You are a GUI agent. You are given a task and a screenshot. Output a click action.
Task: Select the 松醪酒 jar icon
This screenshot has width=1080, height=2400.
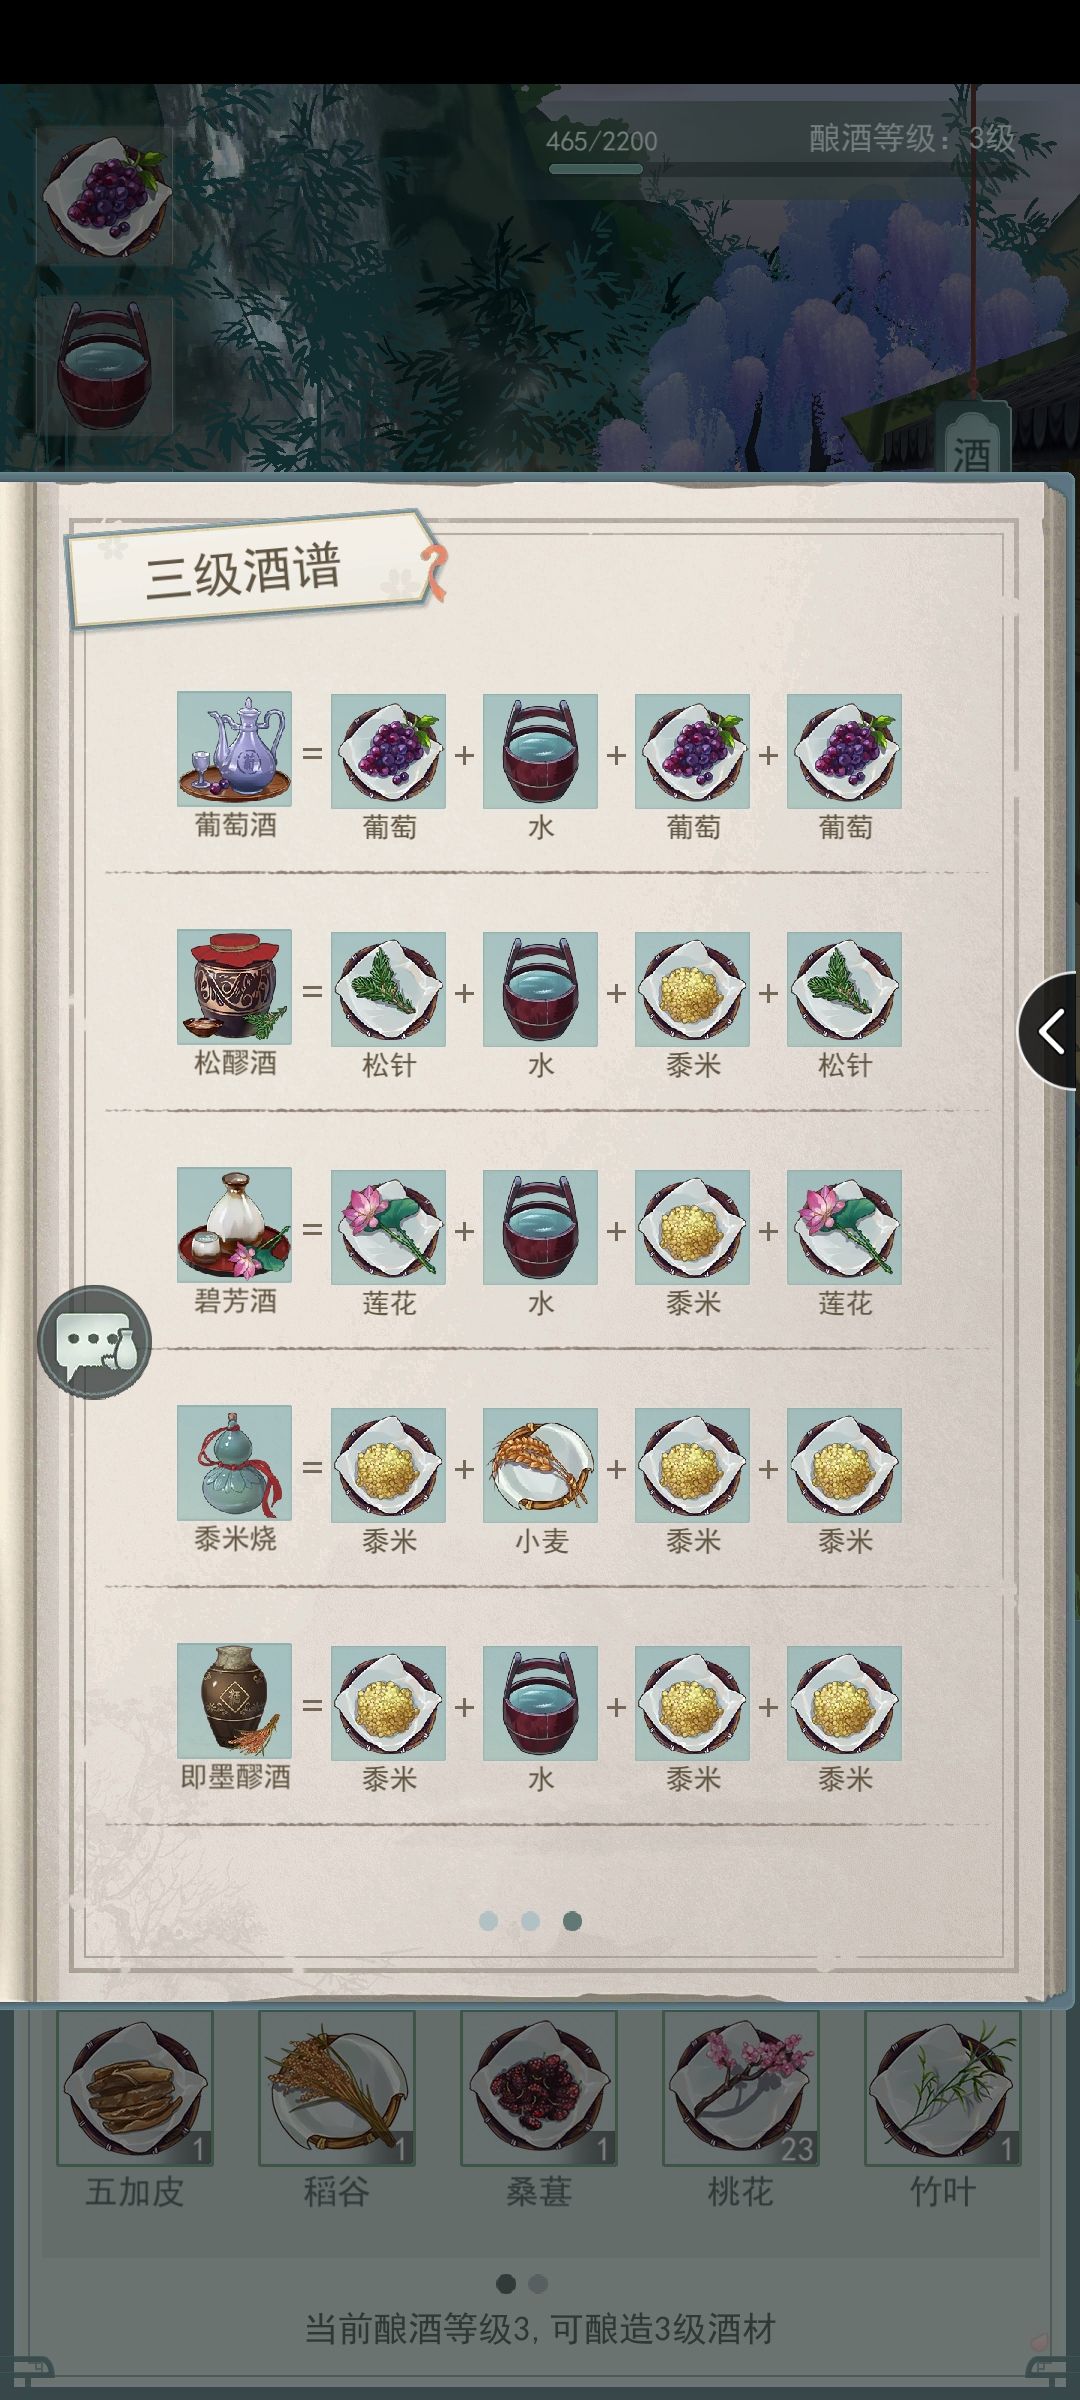pos(235,987)
